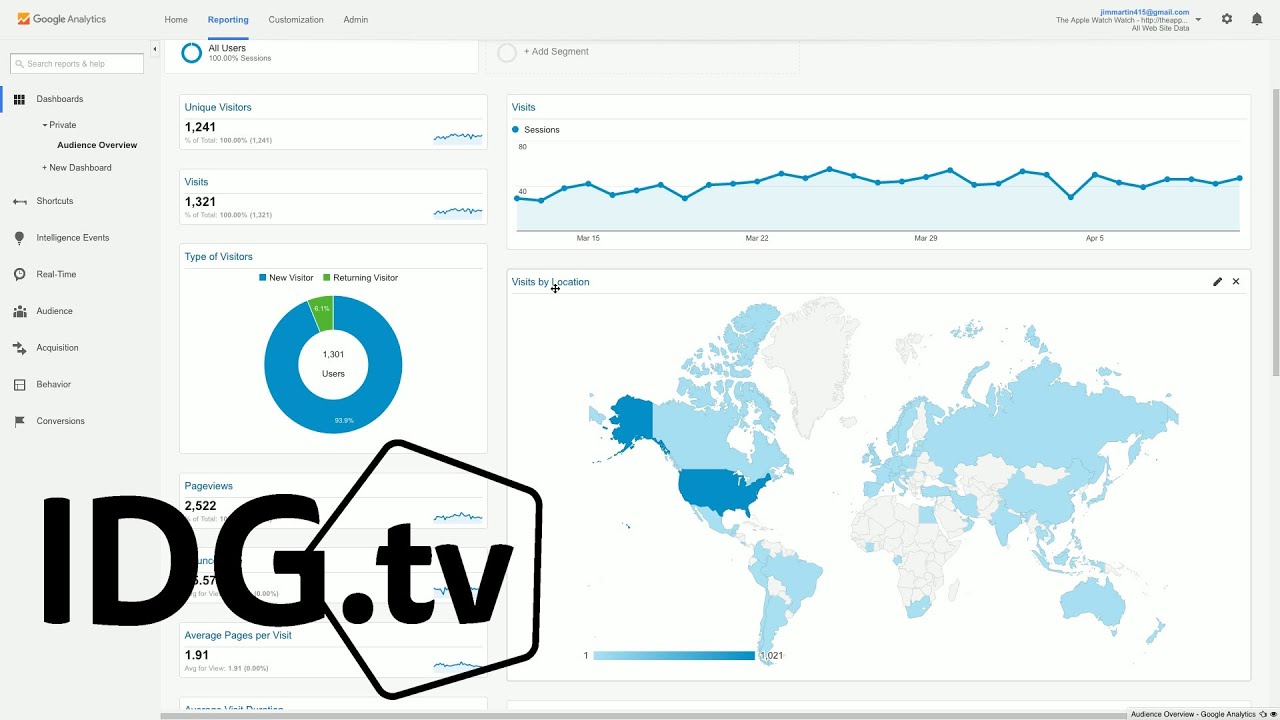The image size is (1280, 720).
Task: Click the Unique Visitors widget title
Action: tap(218, 107)
